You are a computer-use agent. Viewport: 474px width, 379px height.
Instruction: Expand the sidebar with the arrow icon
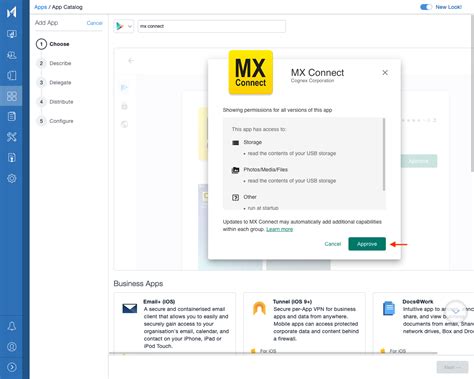(x=12, y=367)
